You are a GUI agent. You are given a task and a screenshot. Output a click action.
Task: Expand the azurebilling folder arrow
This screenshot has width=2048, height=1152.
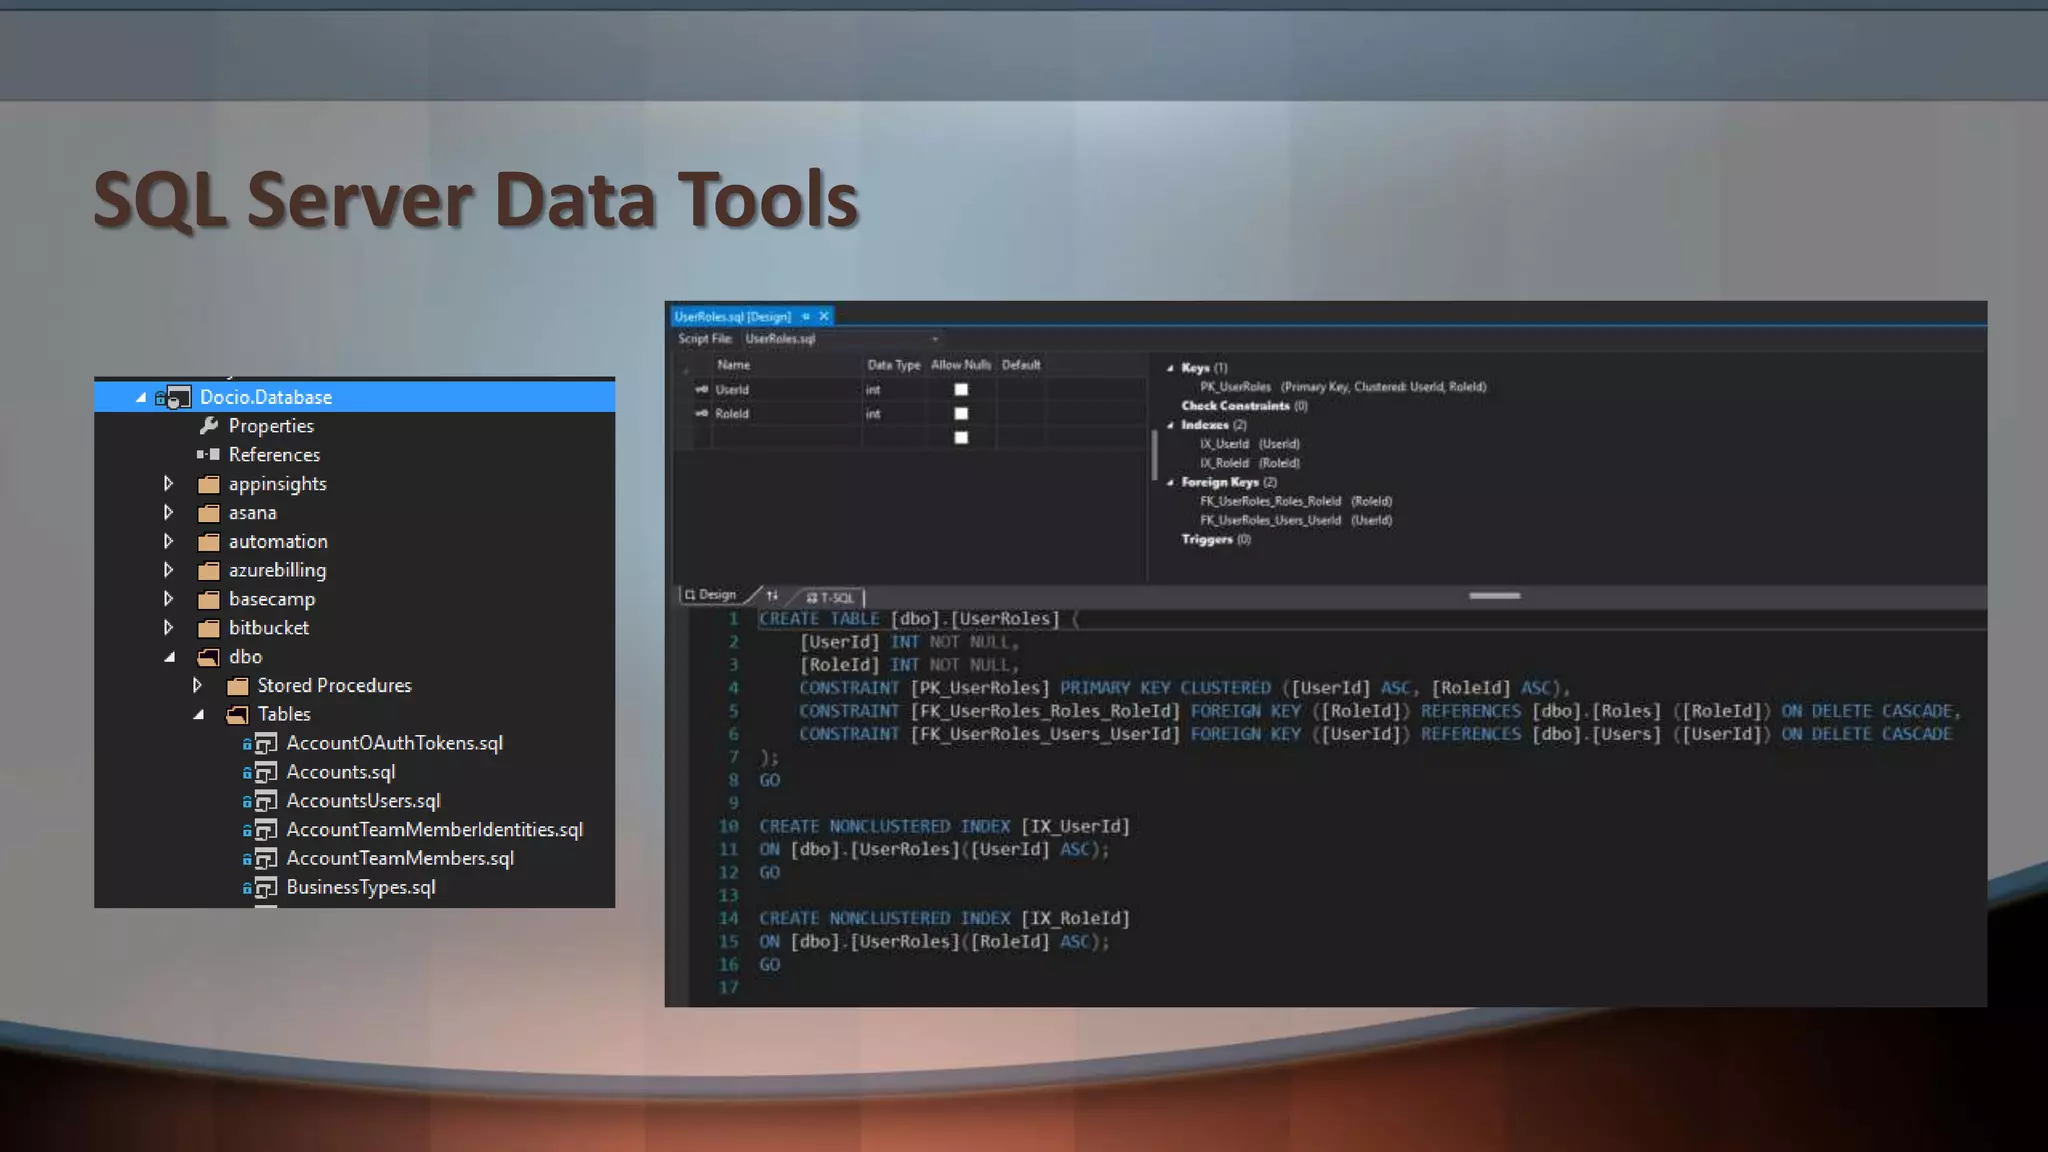point(168,570)
